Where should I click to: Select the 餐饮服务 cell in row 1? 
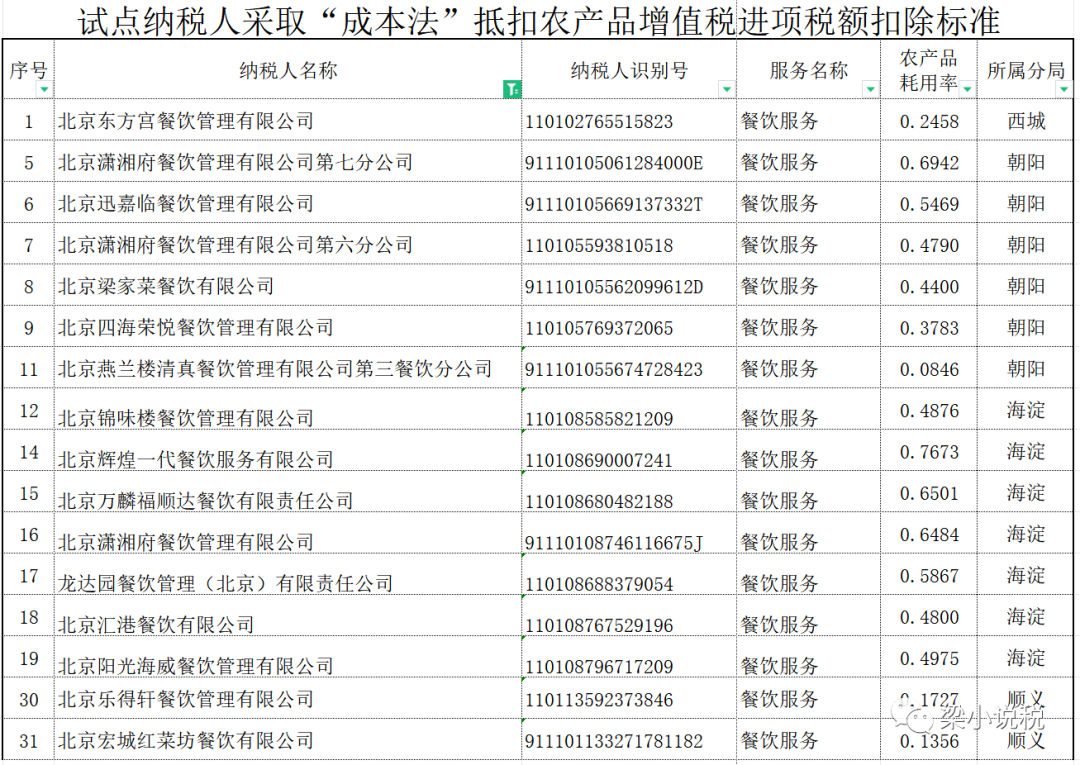[809, 120]
